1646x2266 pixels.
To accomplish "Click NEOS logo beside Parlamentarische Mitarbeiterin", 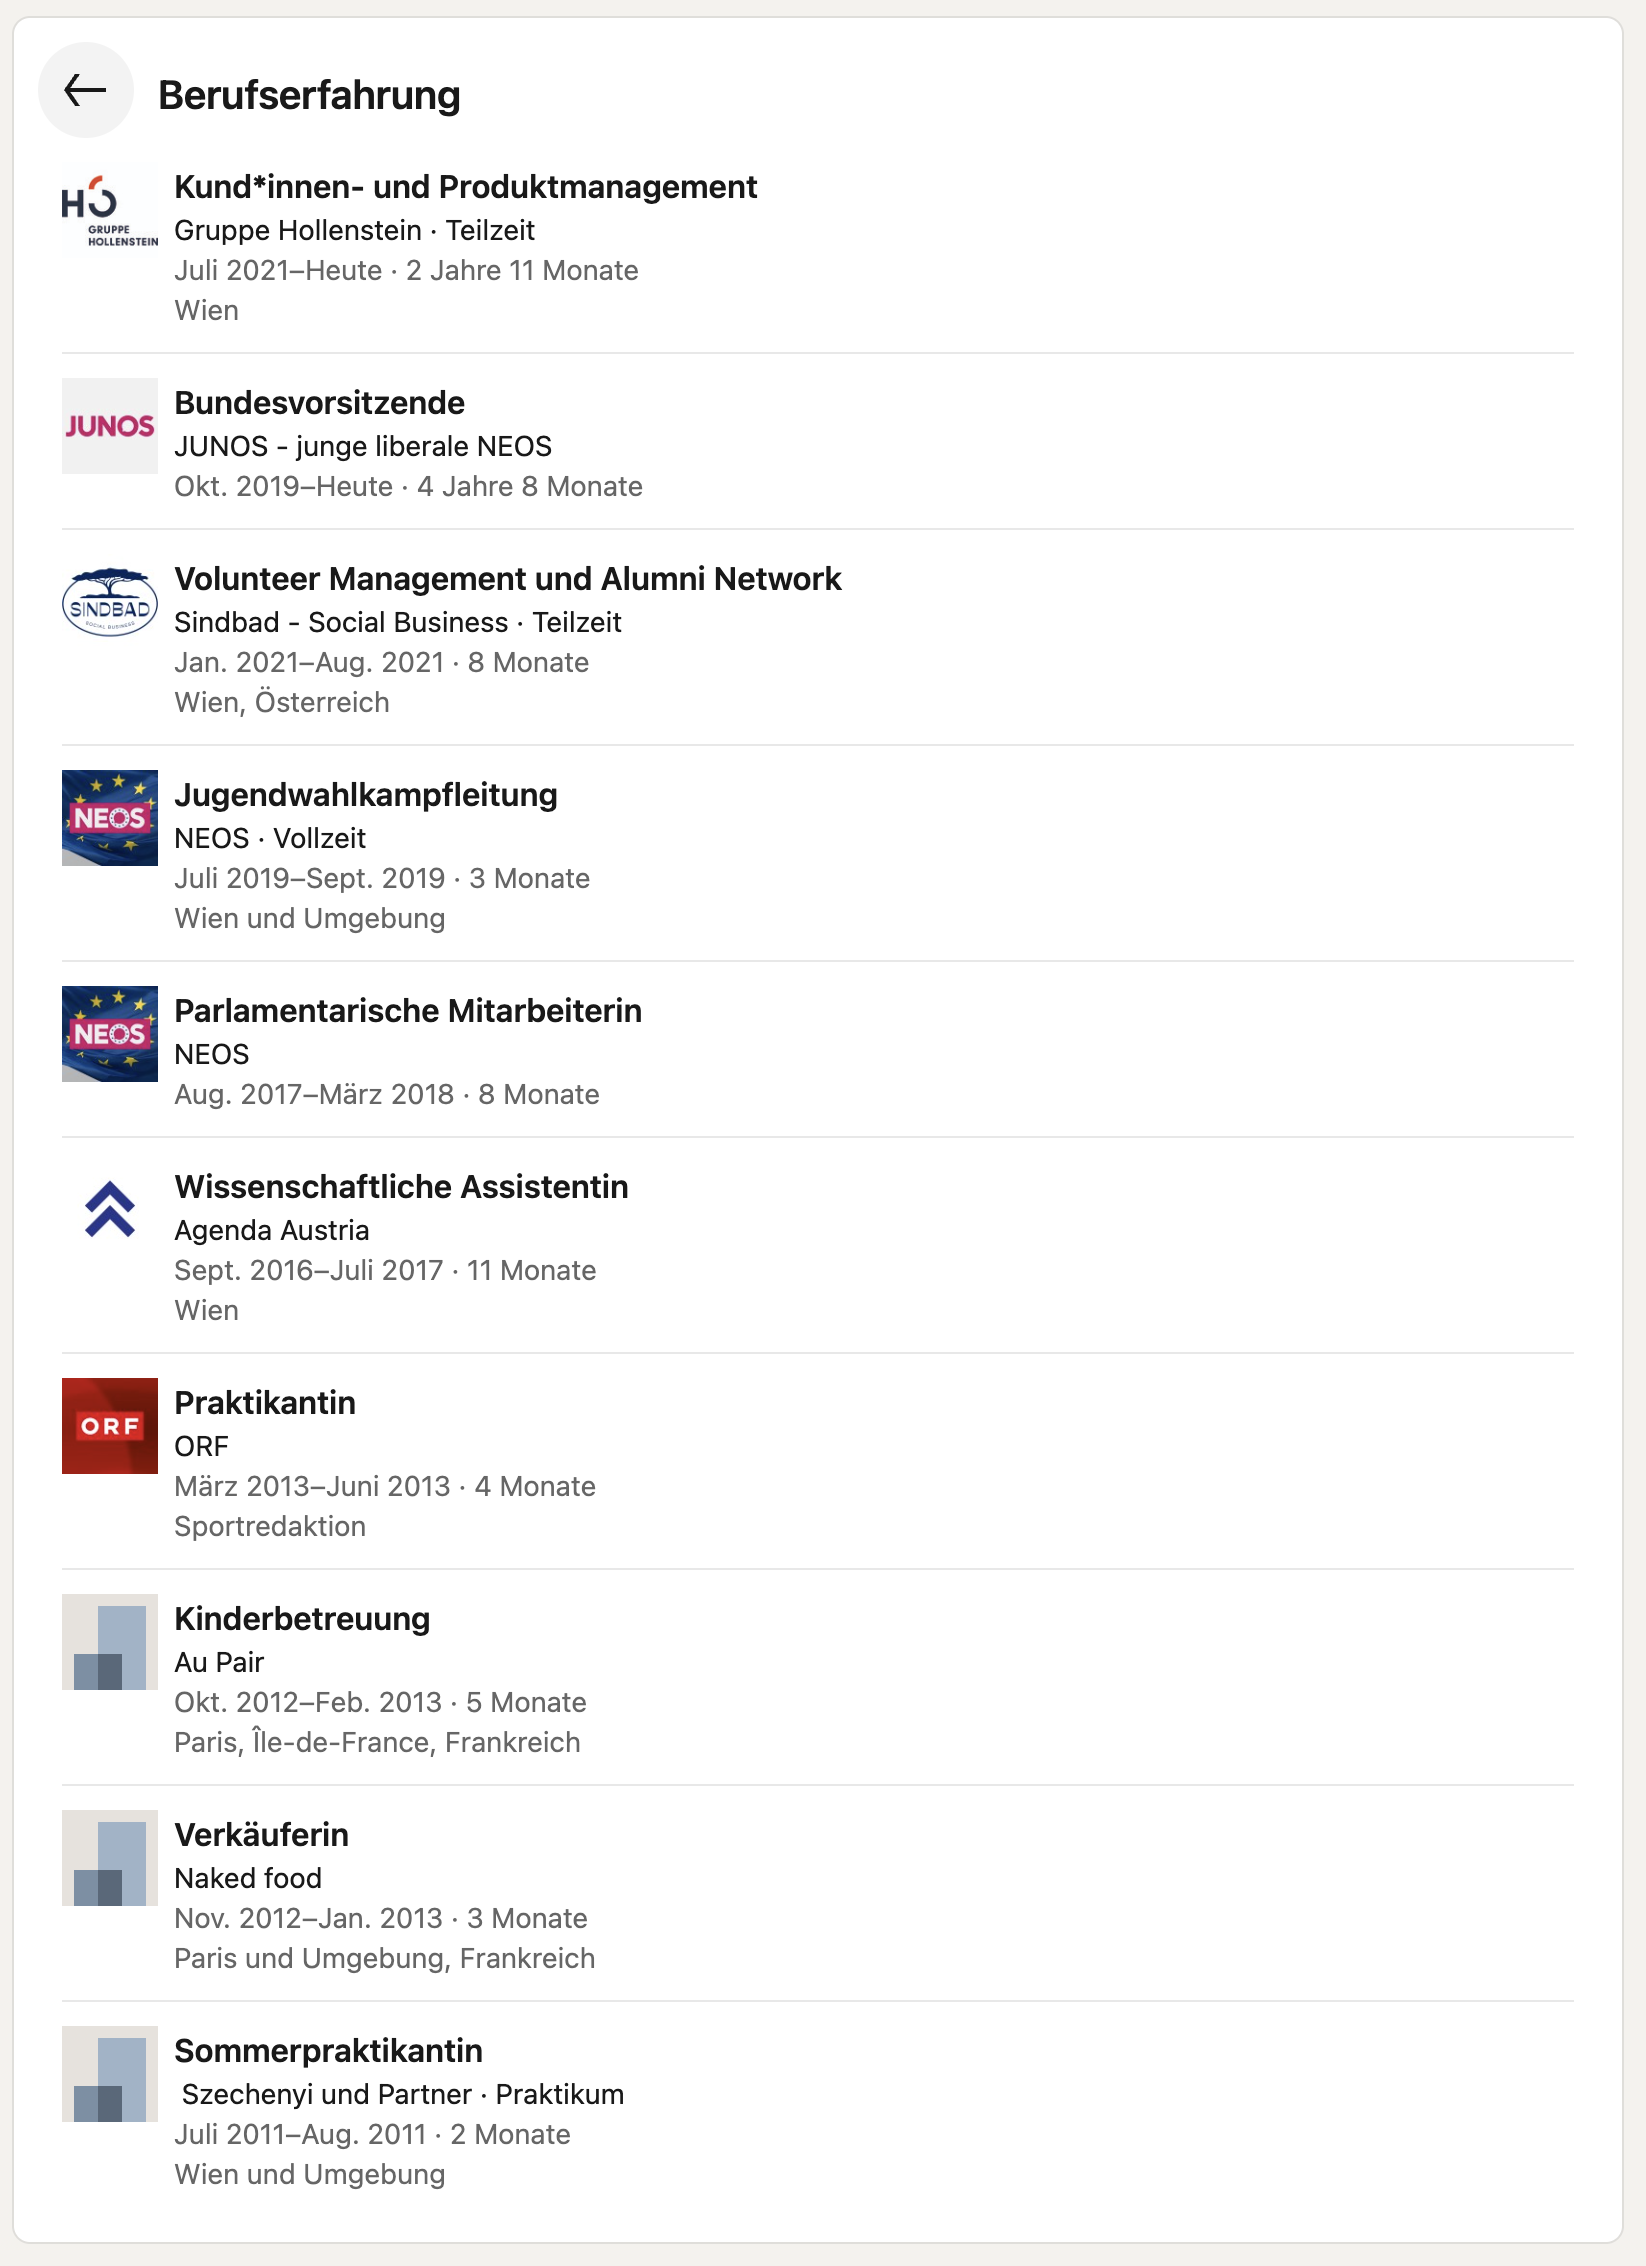I will [x=110, y=1034].
